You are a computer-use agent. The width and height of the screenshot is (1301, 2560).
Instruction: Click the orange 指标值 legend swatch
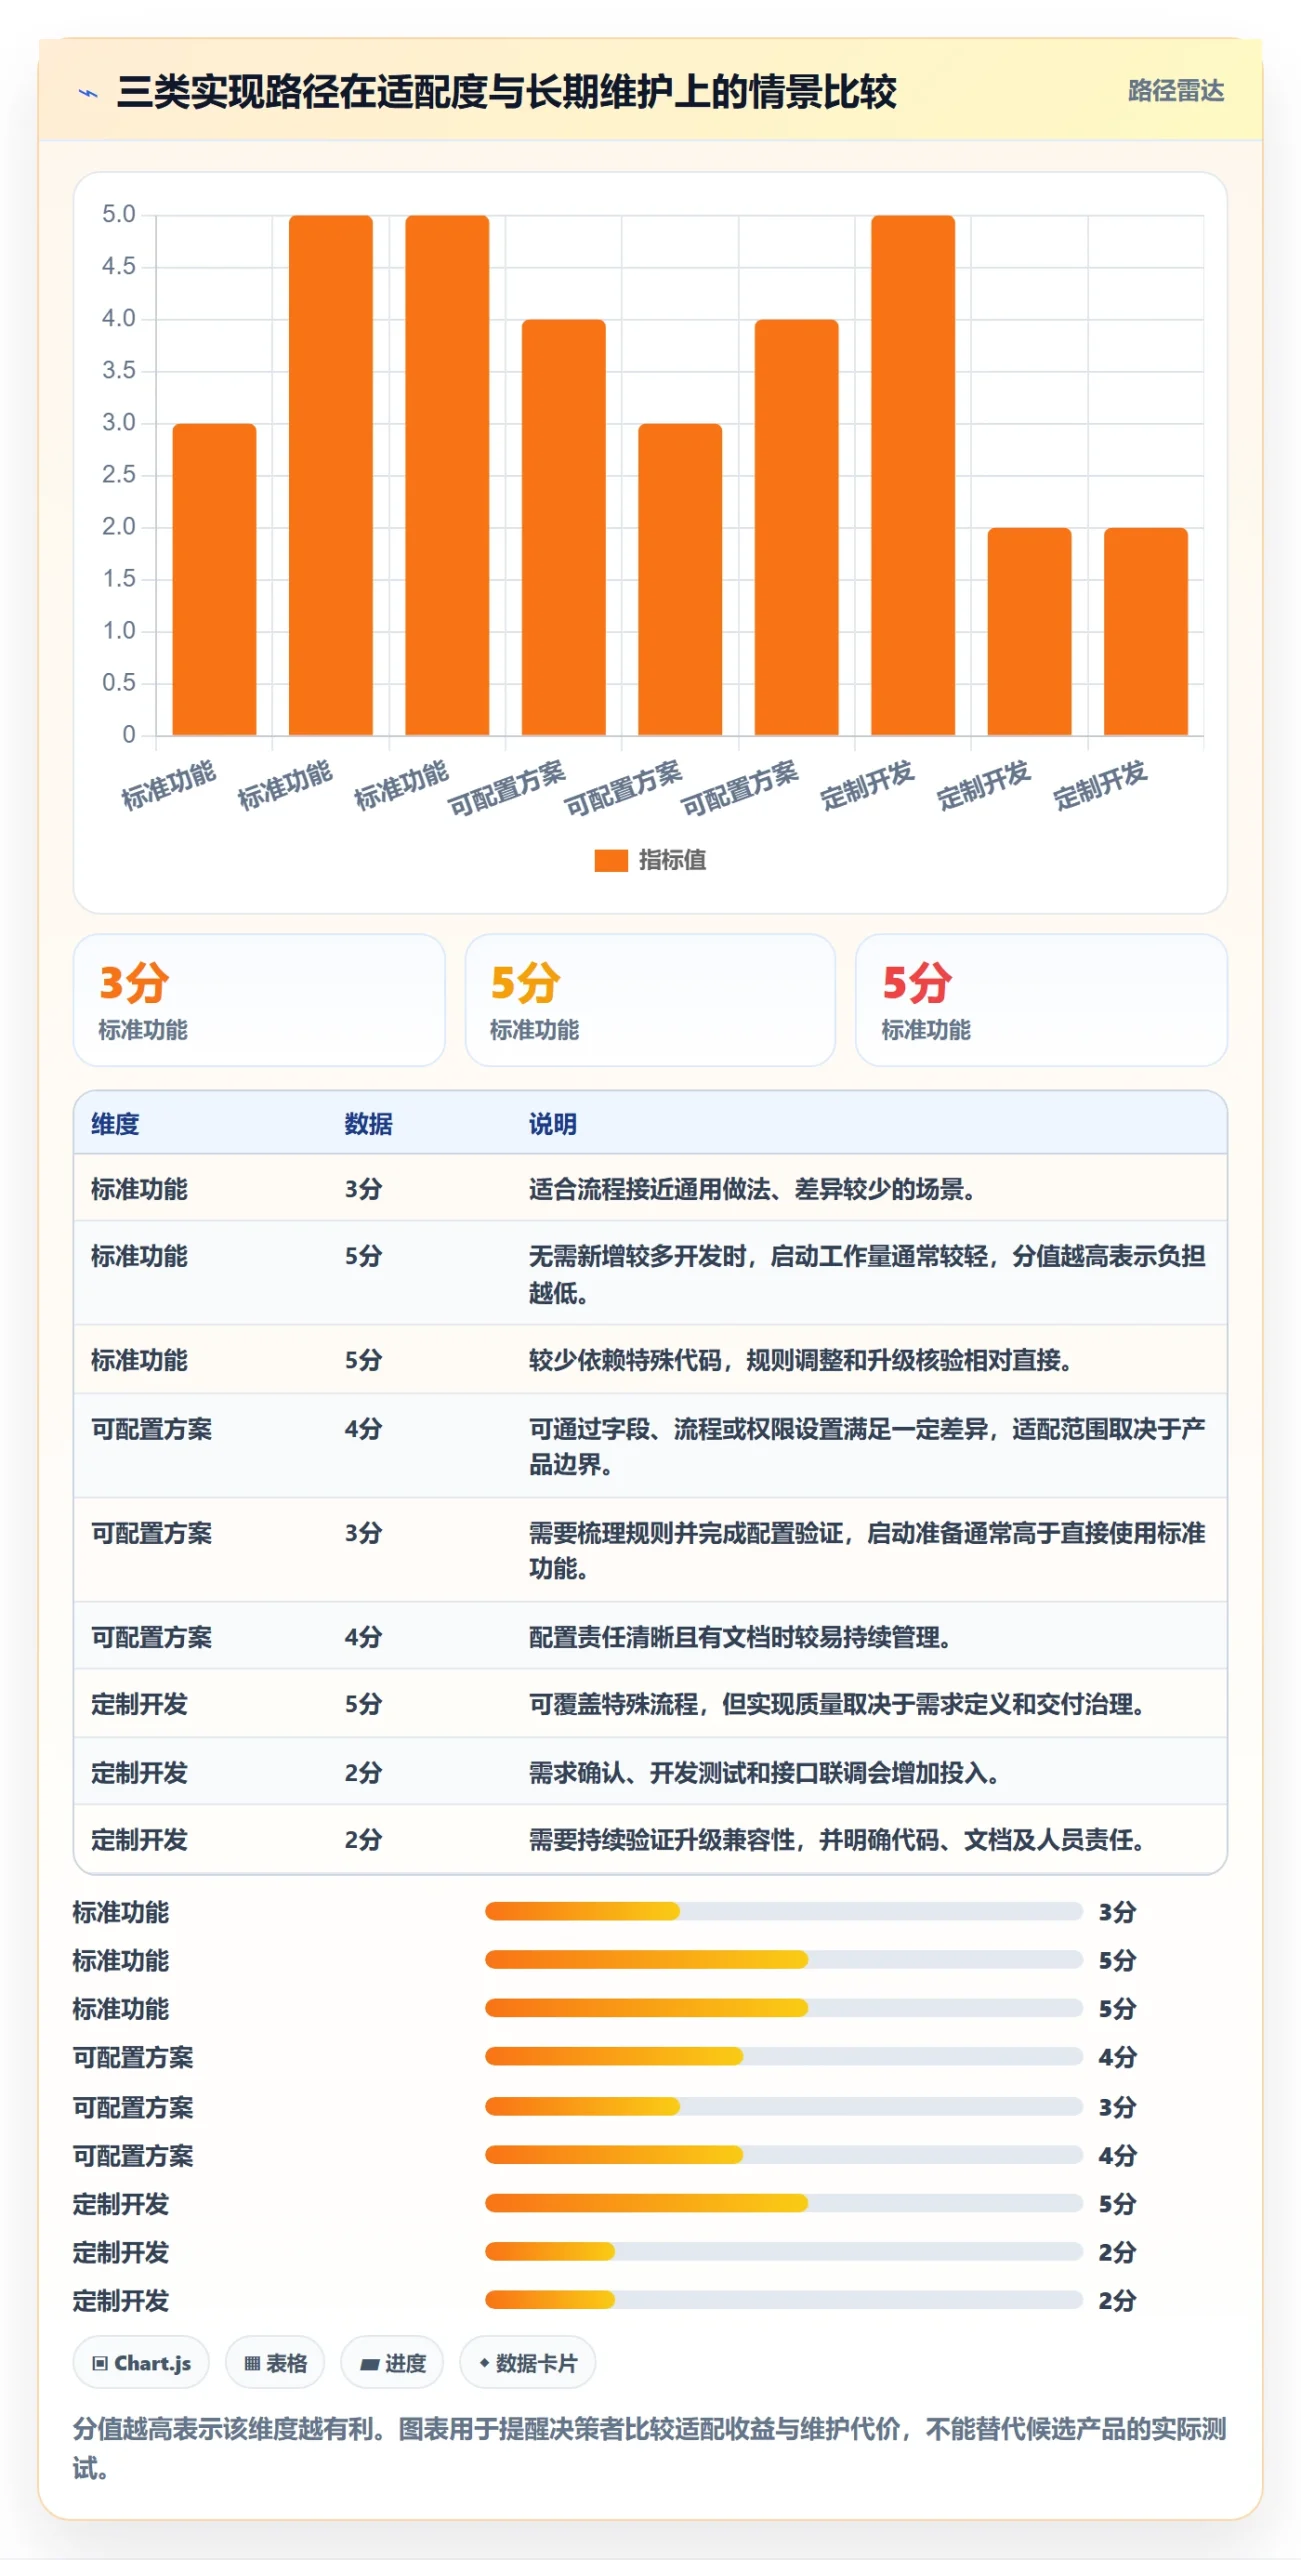tap(610, 860)
